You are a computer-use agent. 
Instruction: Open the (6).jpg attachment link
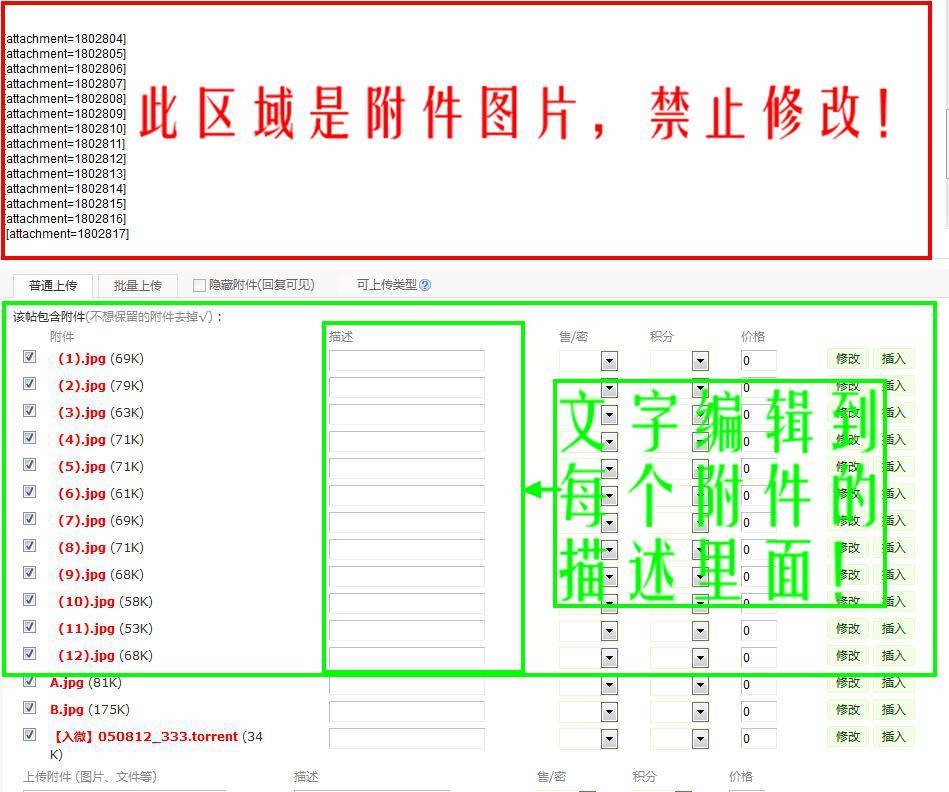click(82, 494)
